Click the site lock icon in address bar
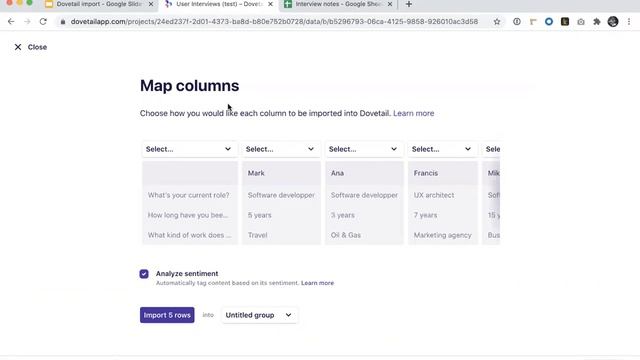Image resolution: width=640 pixels, height=360 pixels. 62,22
